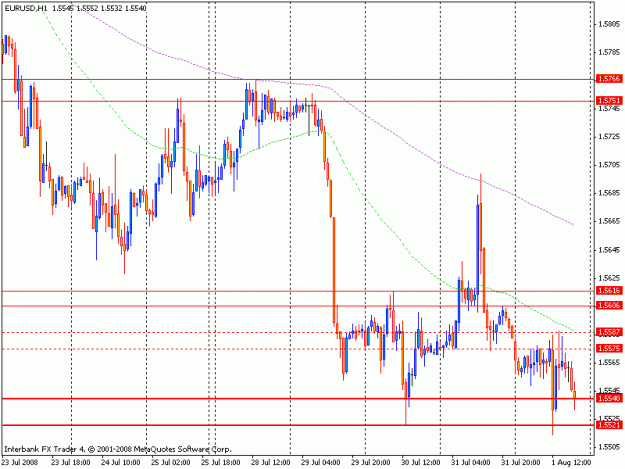625x469 pixels.
Task: Click the red 1.5616 price level label
Action: (609, 290)
